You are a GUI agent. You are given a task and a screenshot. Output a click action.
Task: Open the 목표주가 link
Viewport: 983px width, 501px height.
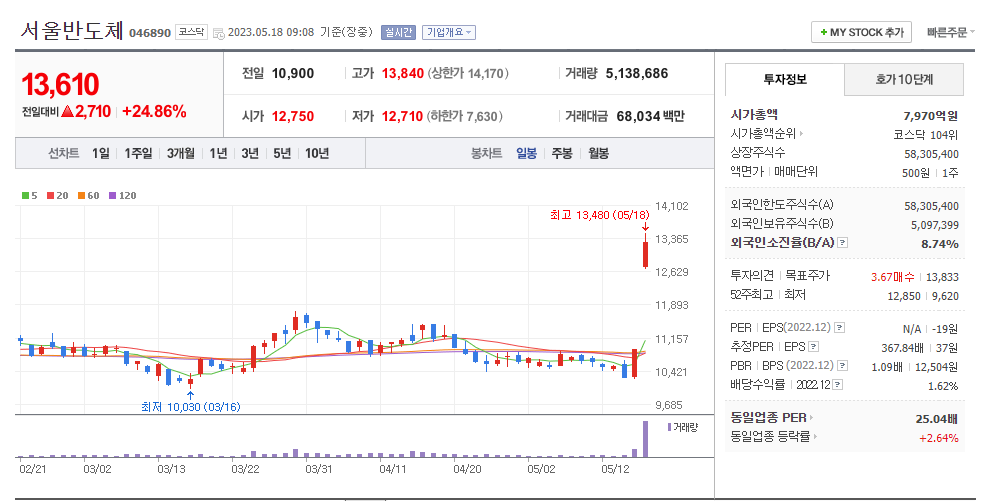[807, 275]
